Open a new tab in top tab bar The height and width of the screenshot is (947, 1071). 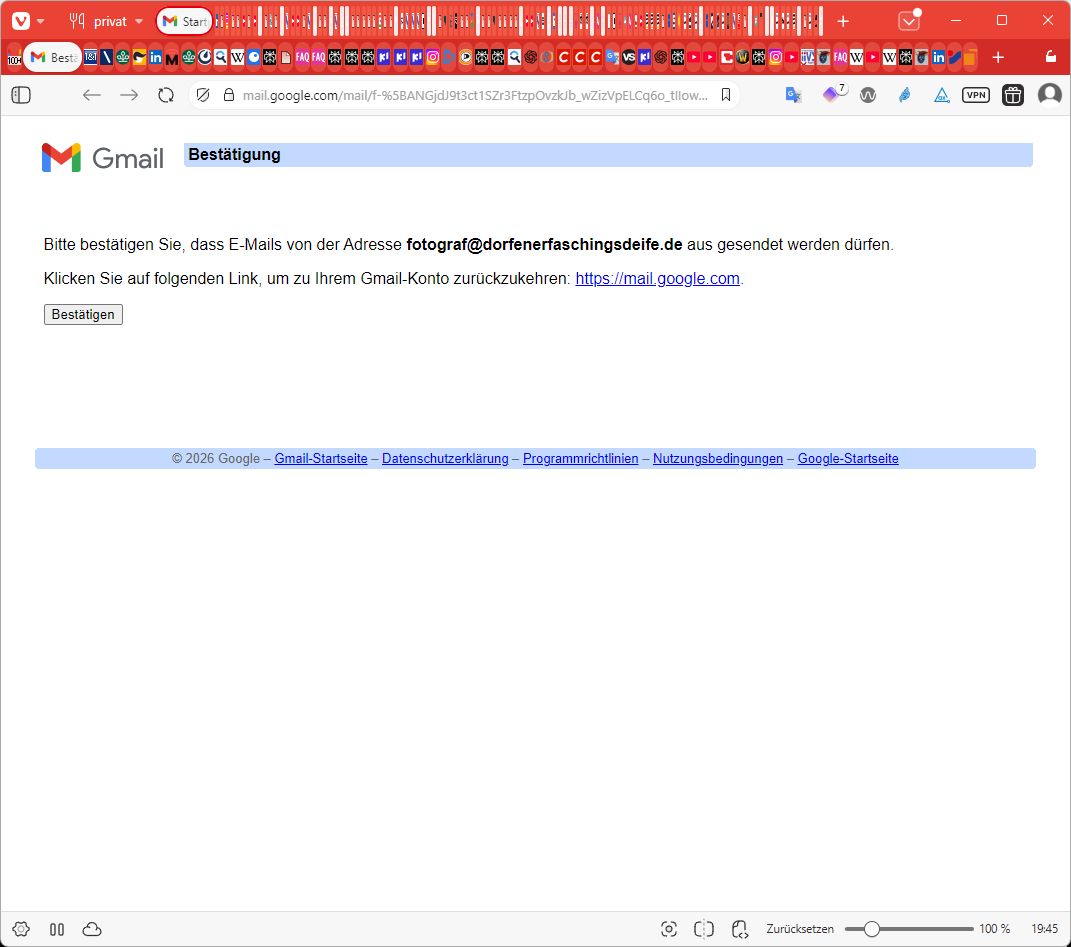pyautogui.click(x=843, y=21)
